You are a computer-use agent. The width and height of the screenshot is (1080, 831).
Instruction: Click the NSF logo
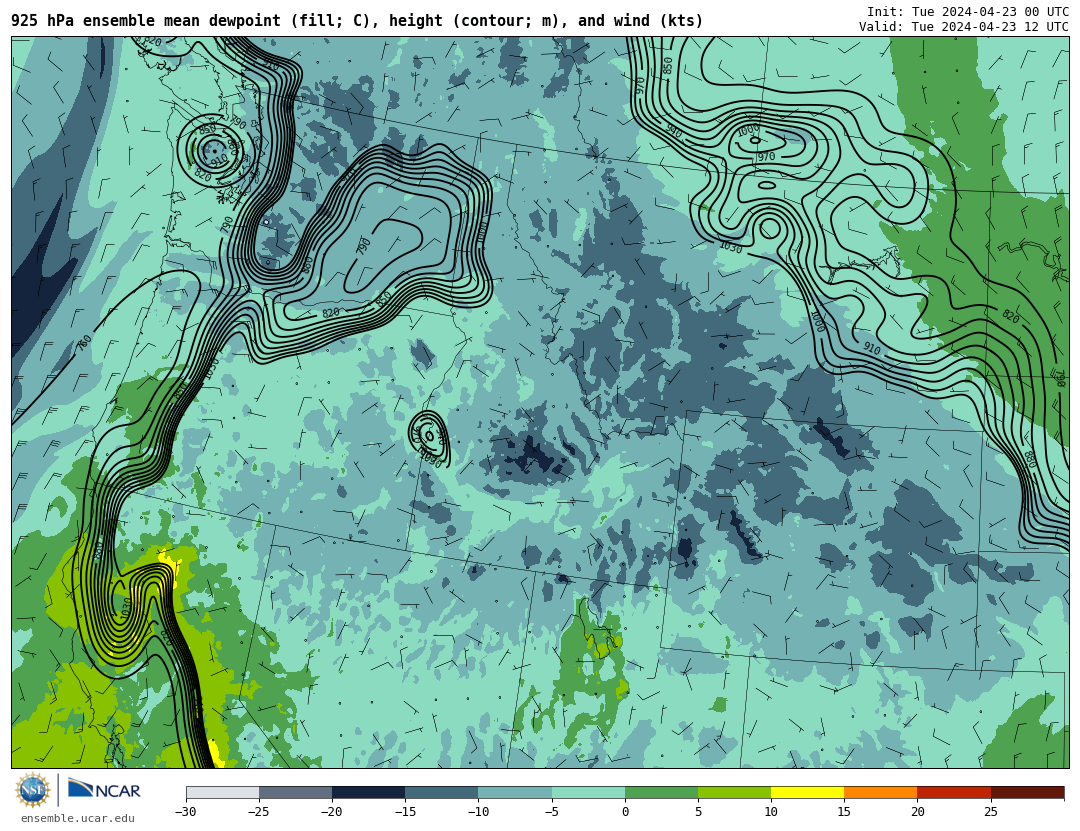tap(33, 790)
